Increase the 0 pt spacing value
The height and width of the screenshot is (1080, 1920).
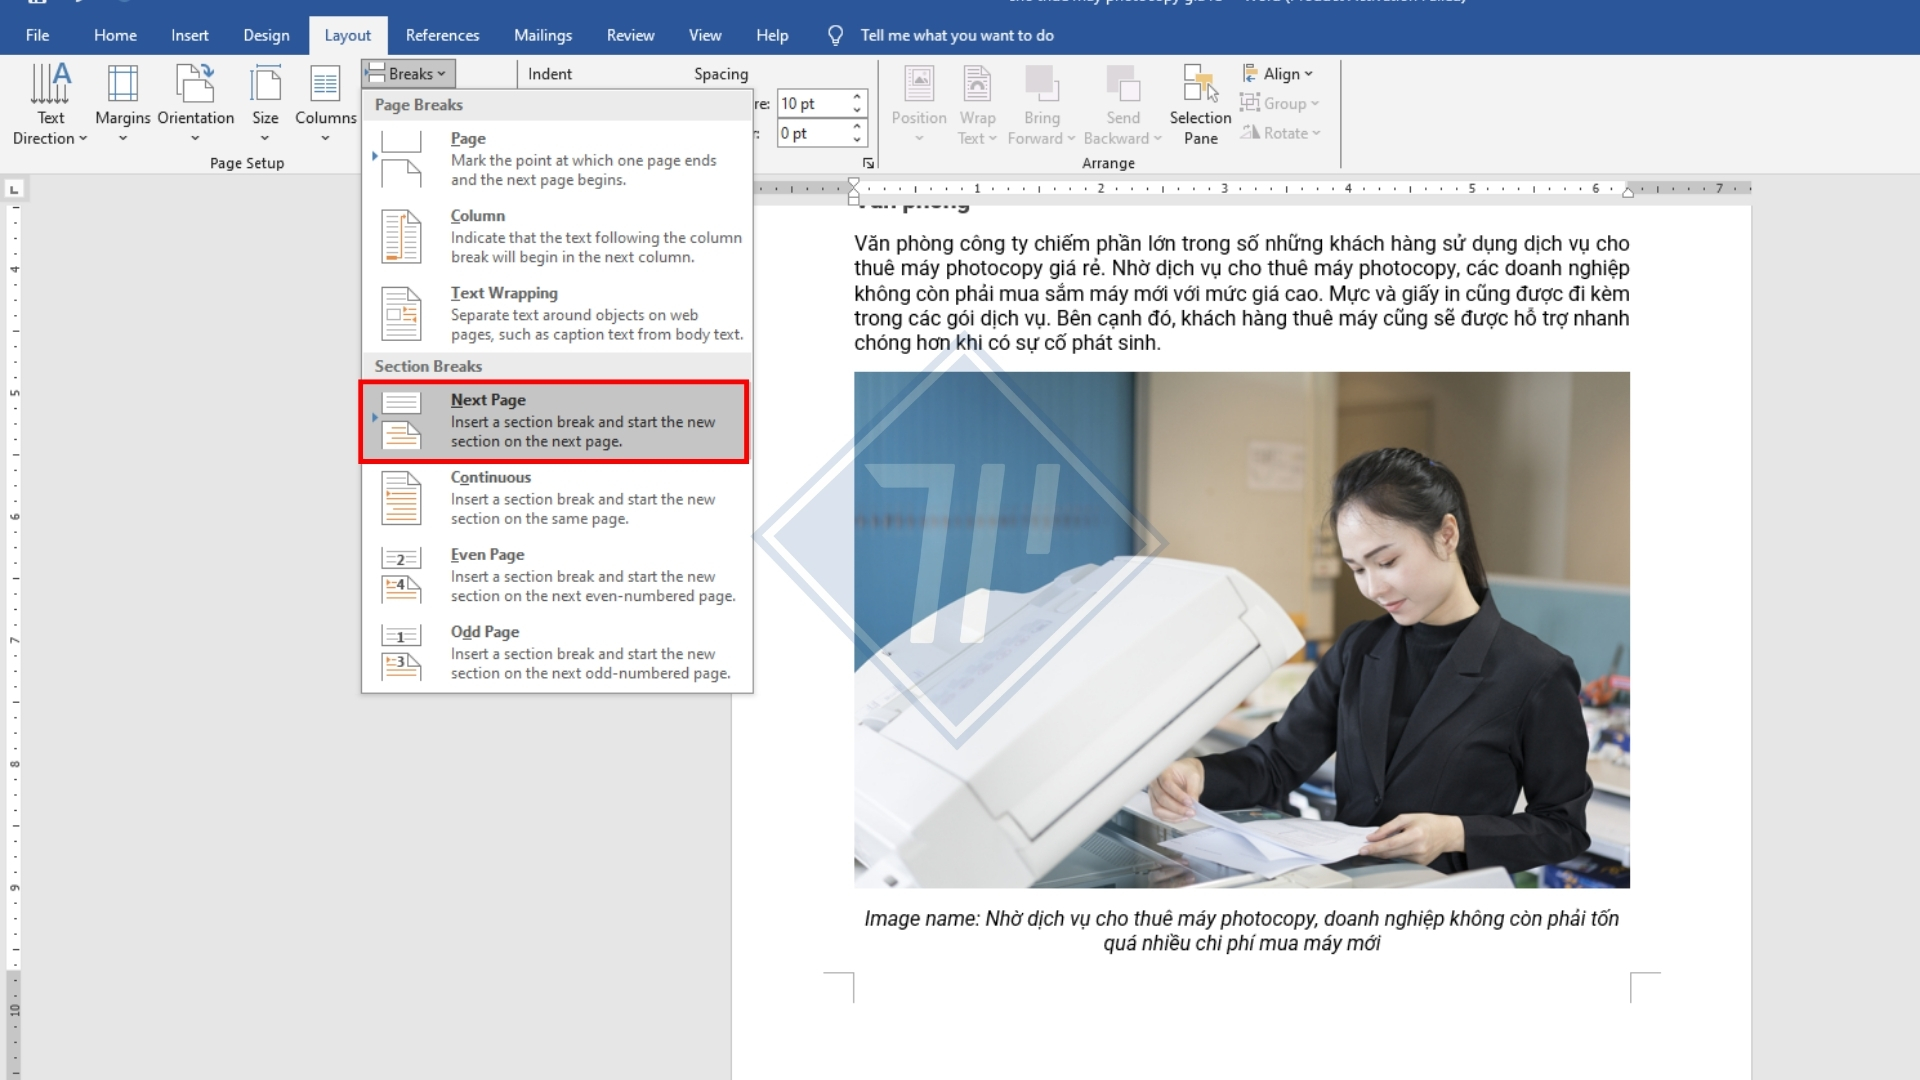pos(857,127)
